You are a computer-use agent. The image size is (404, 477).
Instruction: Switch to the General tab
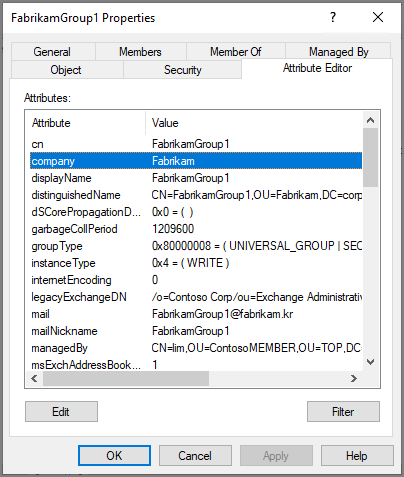click(x=52, y=52)
